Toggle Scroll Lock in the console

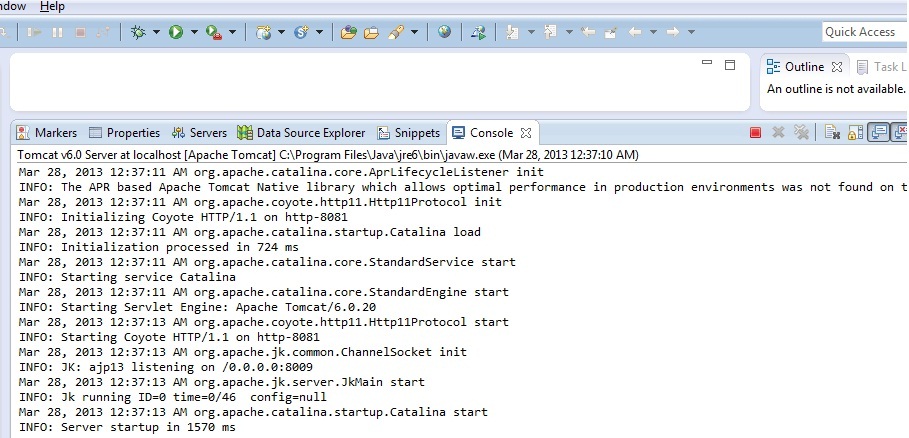coord(855,133)
